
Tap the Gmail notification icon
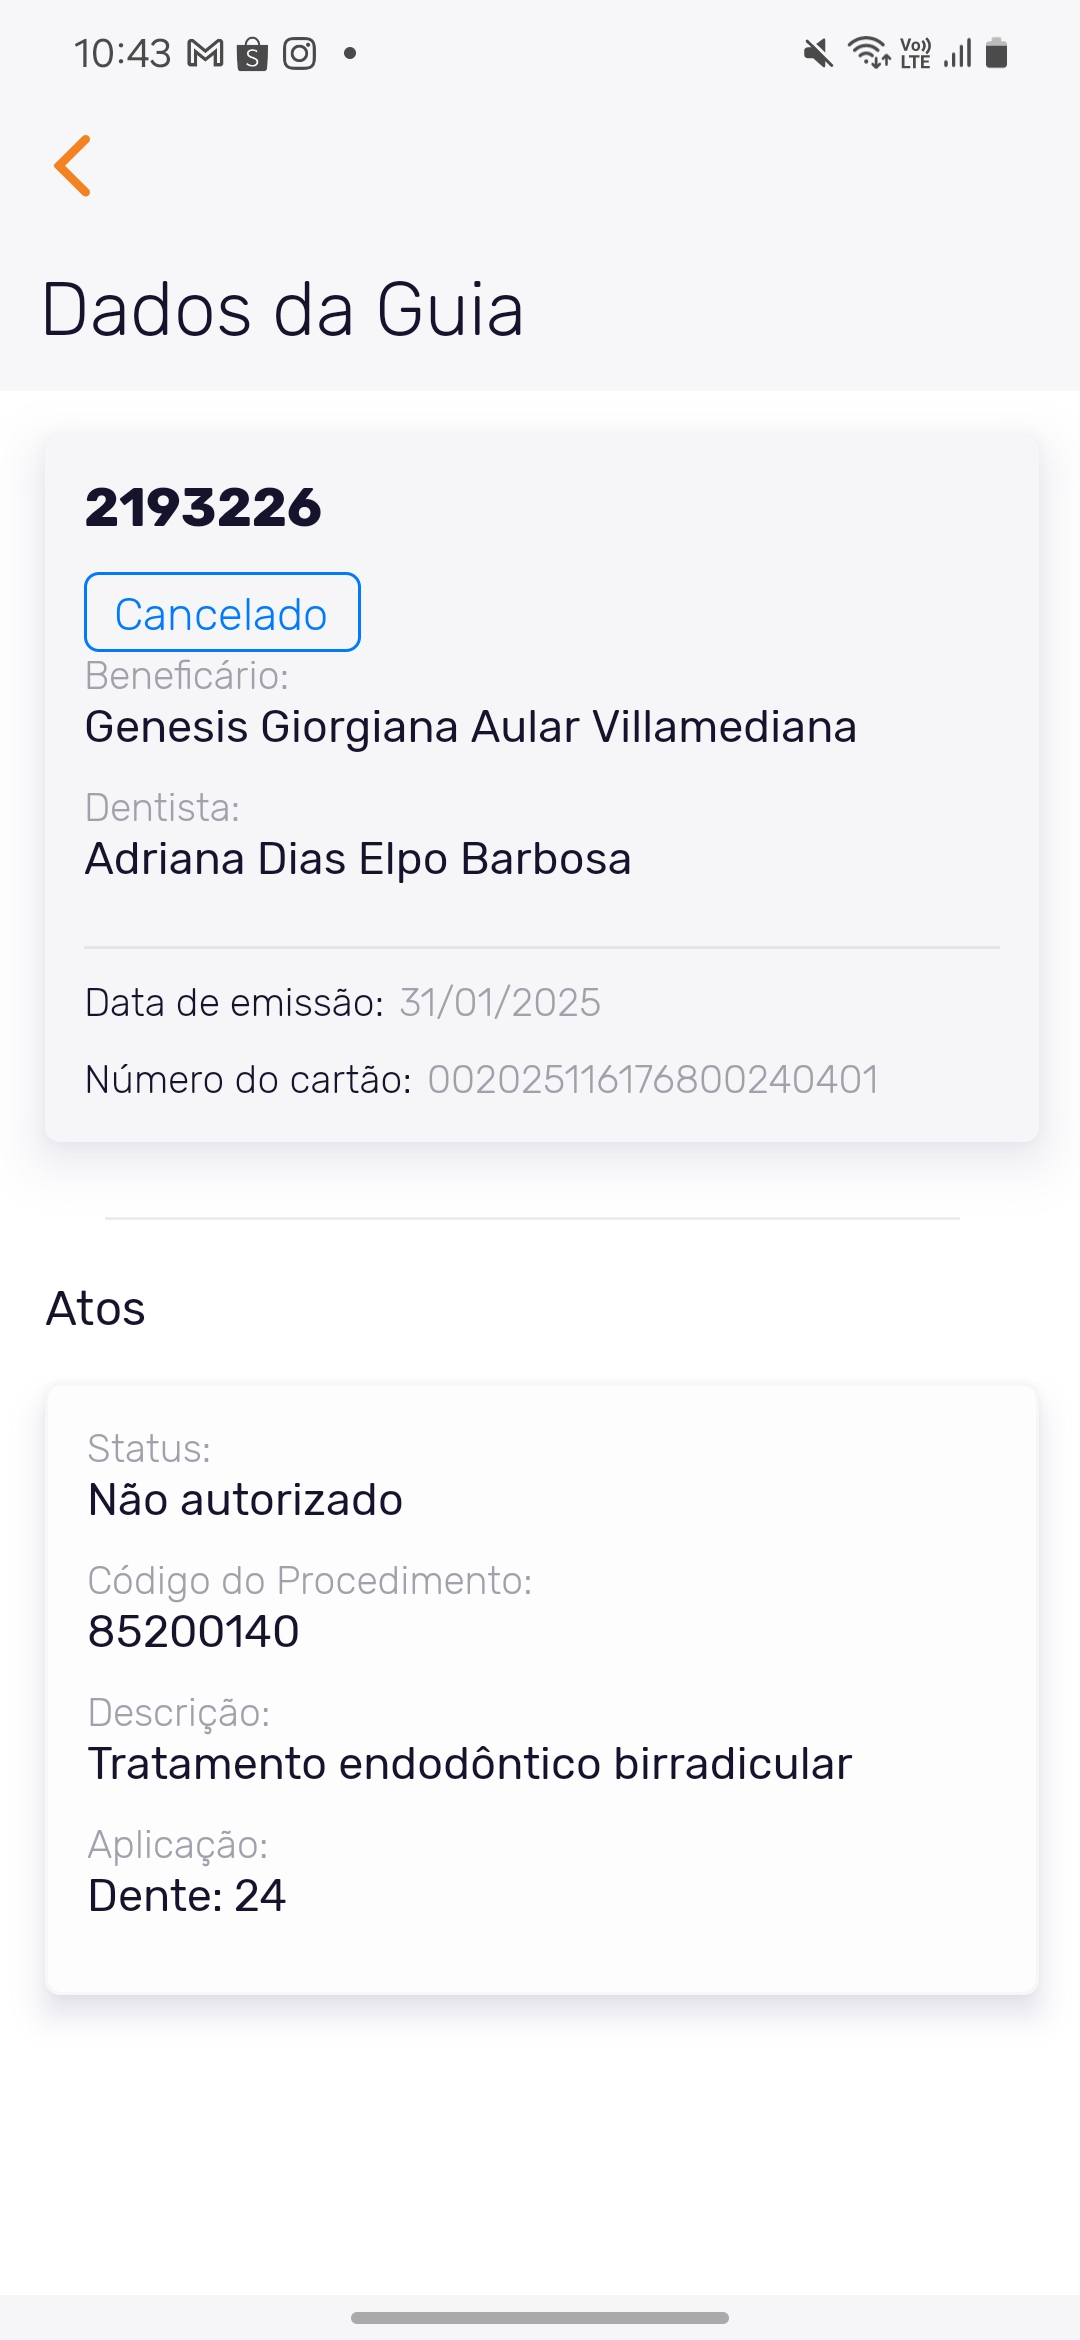206,53
